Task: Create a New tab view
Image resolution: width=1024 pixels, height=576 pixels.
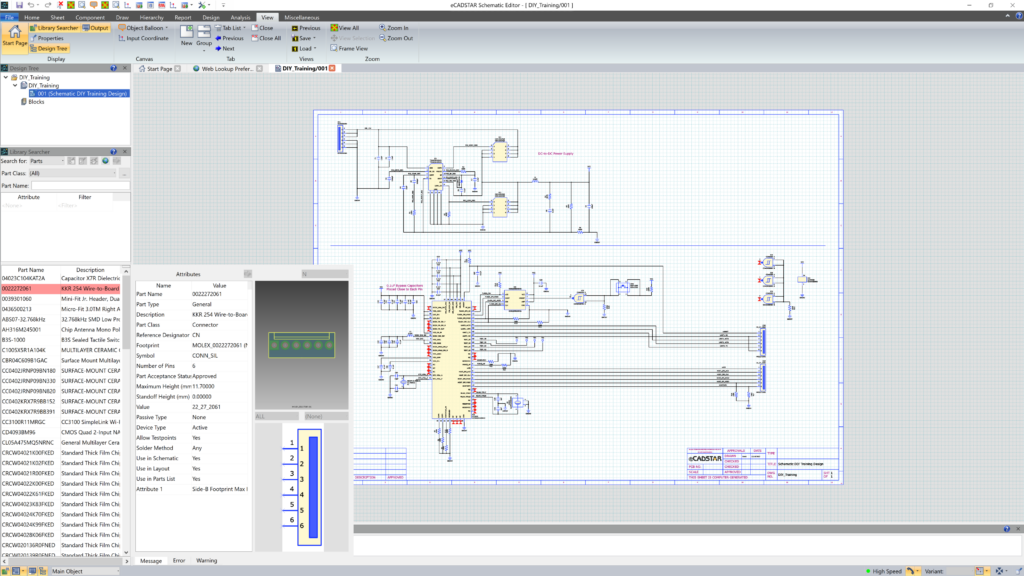Action: click(187, 35)
